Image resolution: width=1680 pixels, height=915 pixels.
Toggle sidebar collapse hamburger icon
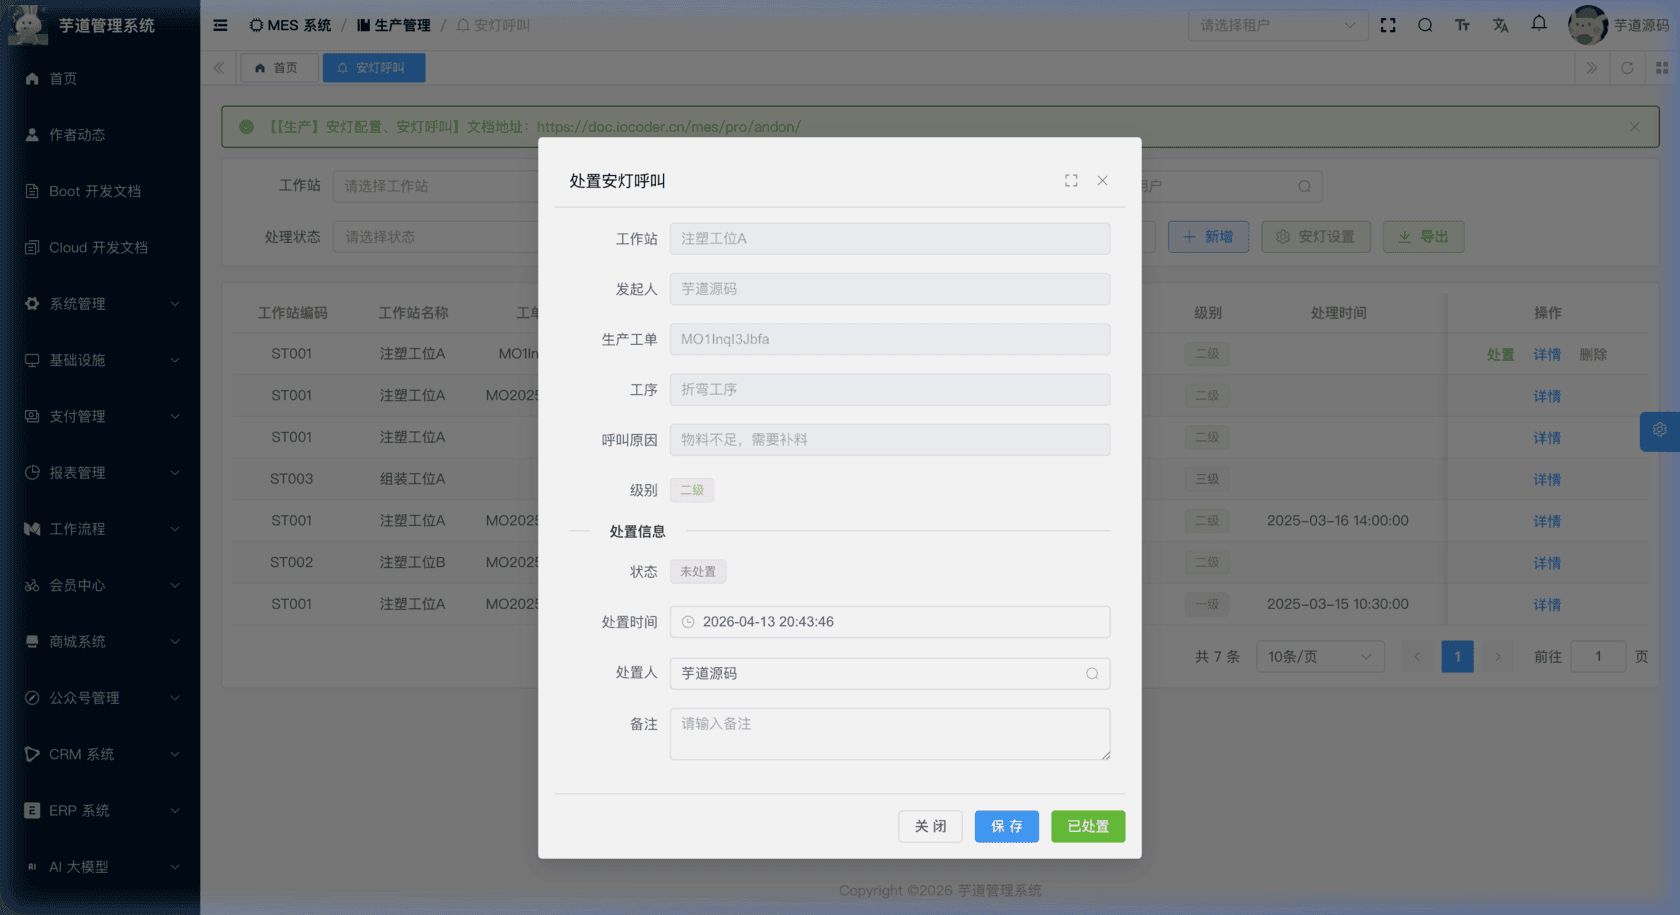click(x=220, y=25)
